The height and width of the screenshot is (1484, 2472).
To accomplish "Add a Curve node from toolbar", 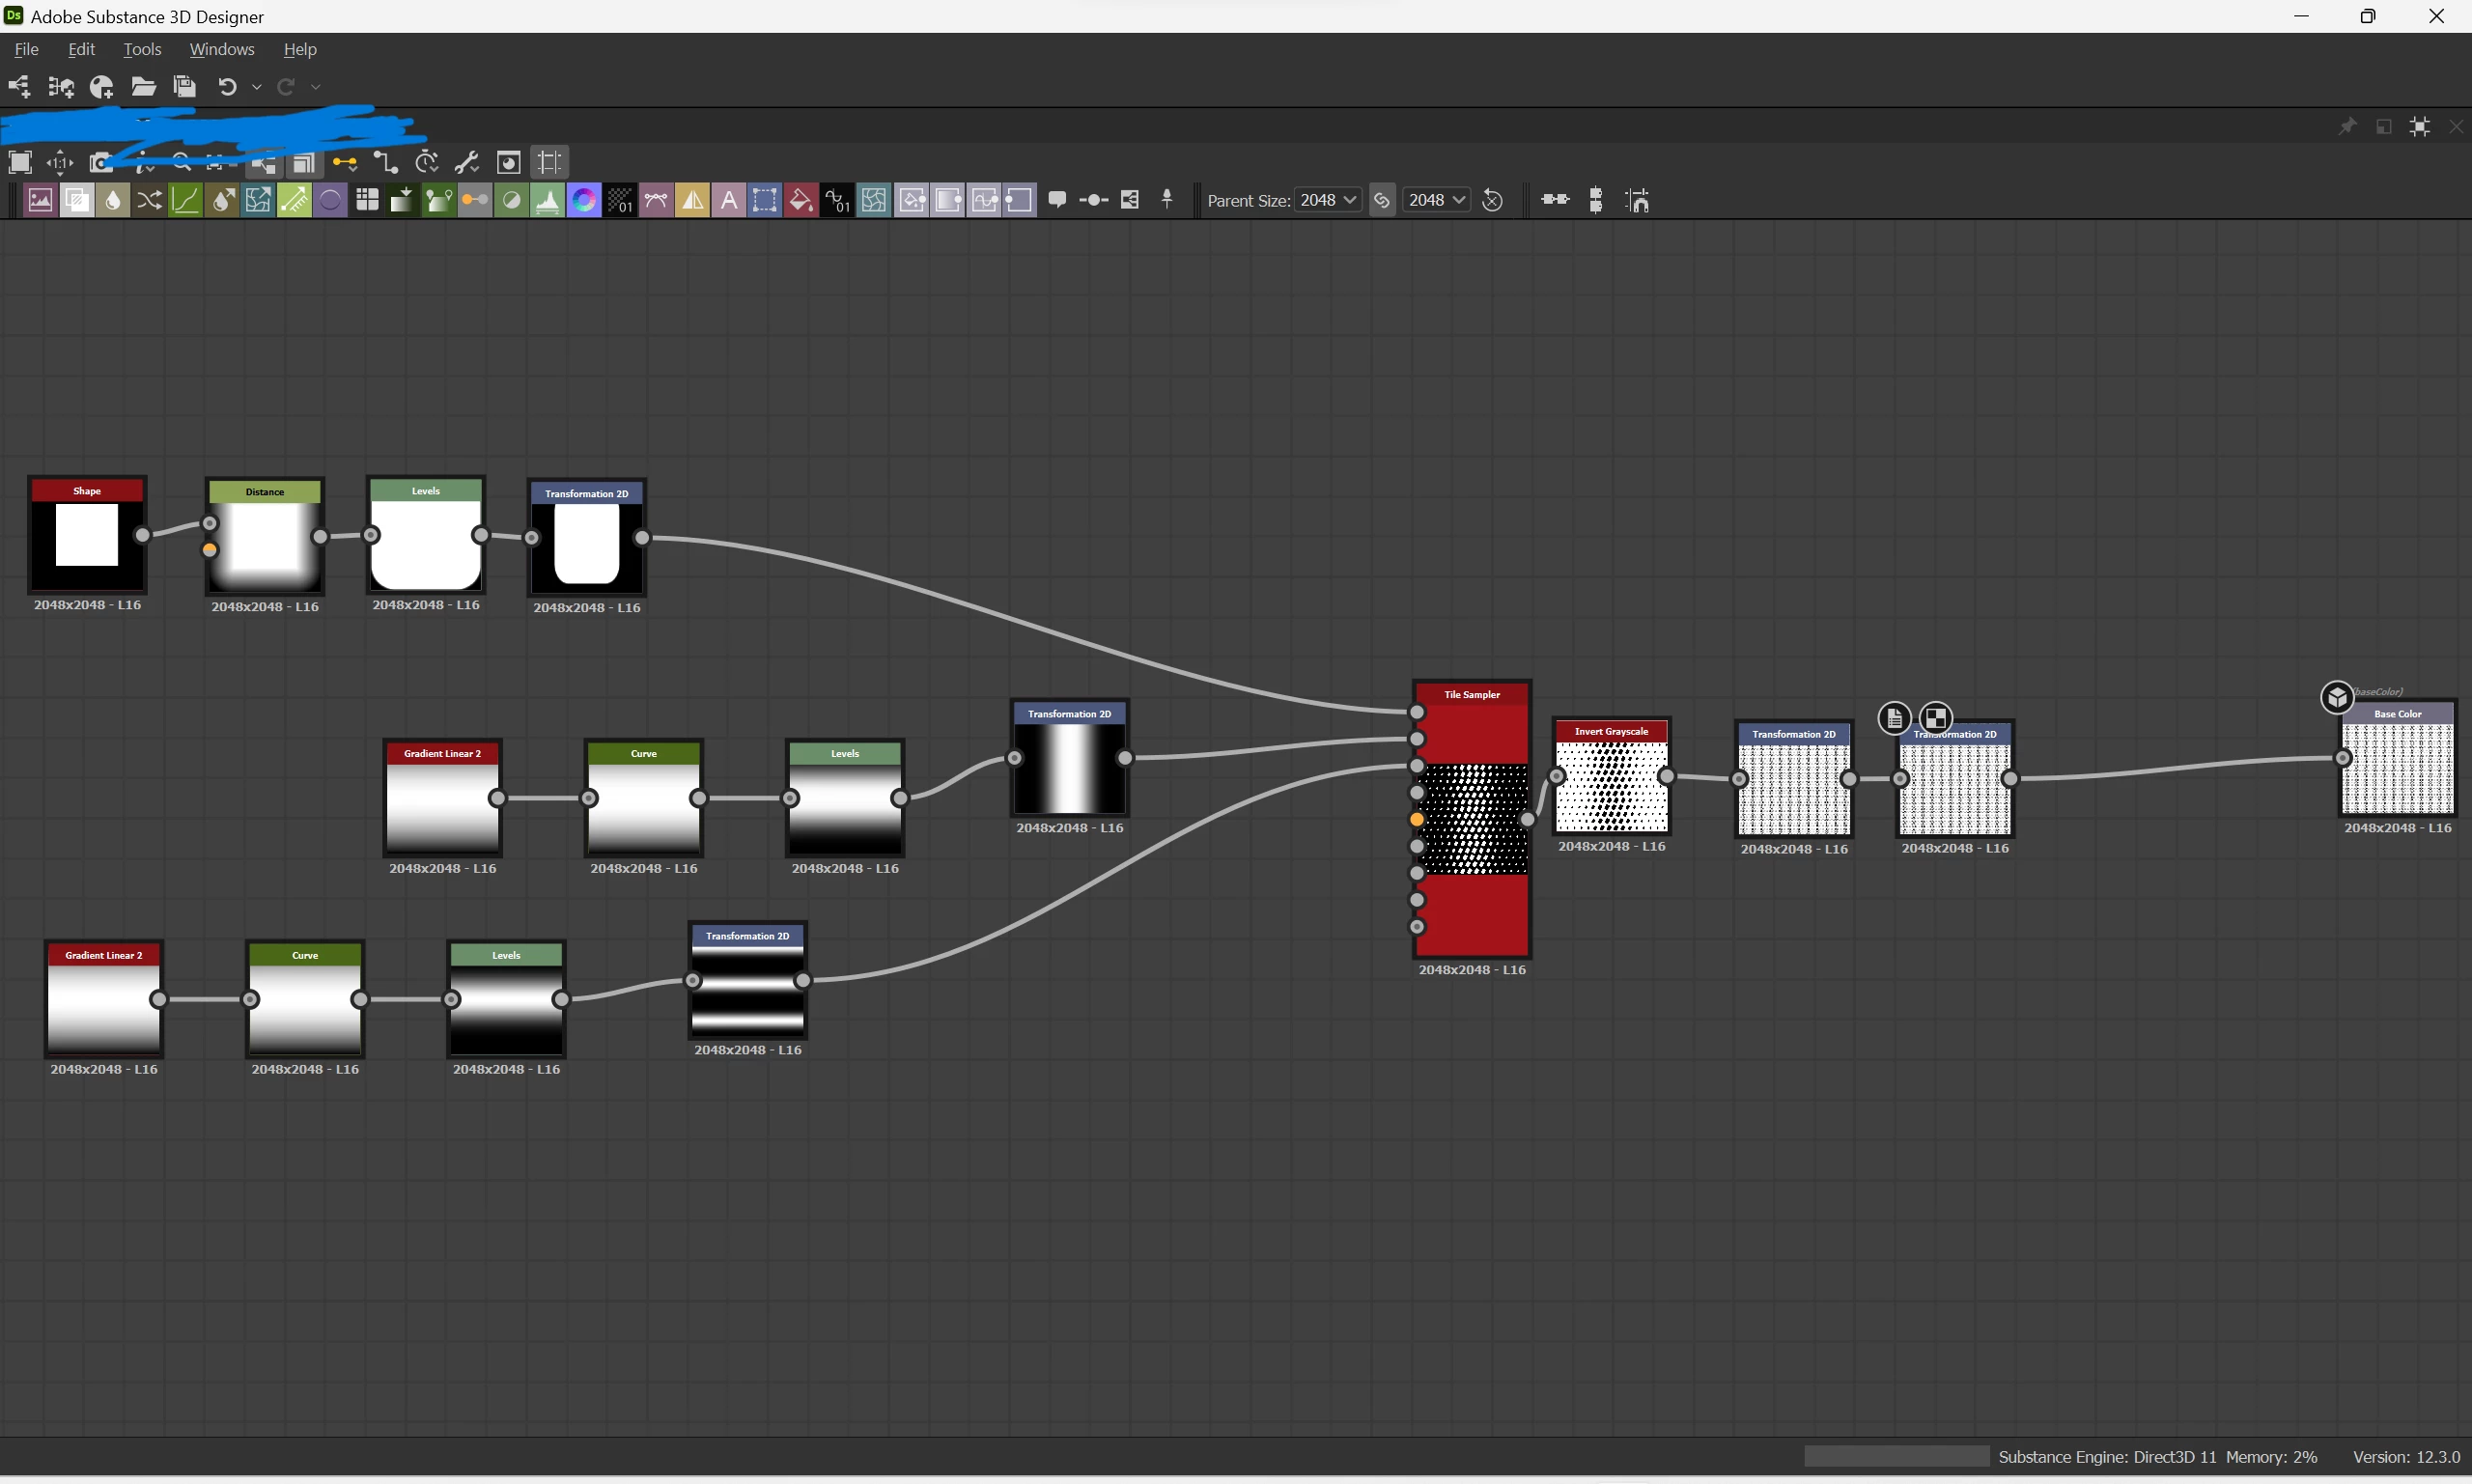I will click(x=186, y=200).
